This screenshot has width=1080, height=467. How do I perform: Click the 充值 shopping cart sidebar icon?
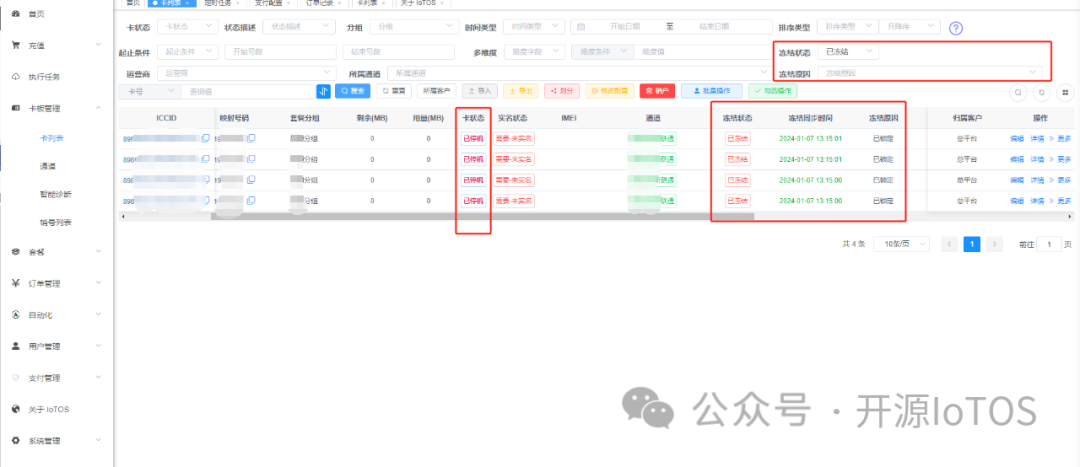click(x=15, y=45)
